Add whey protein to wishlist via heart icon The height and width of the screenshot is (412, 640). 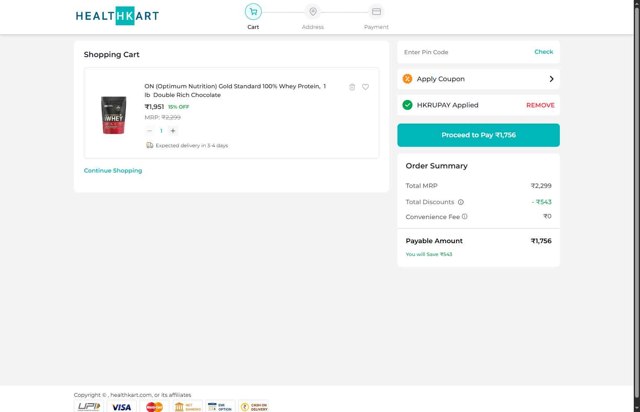[x=365, y=87]
